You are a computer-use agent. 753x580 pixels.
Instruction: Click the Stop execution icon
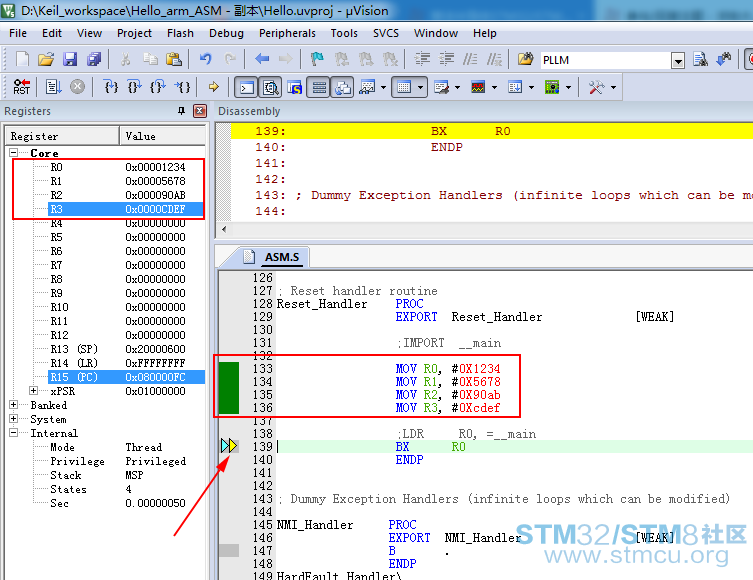click(x=77, y=87)
